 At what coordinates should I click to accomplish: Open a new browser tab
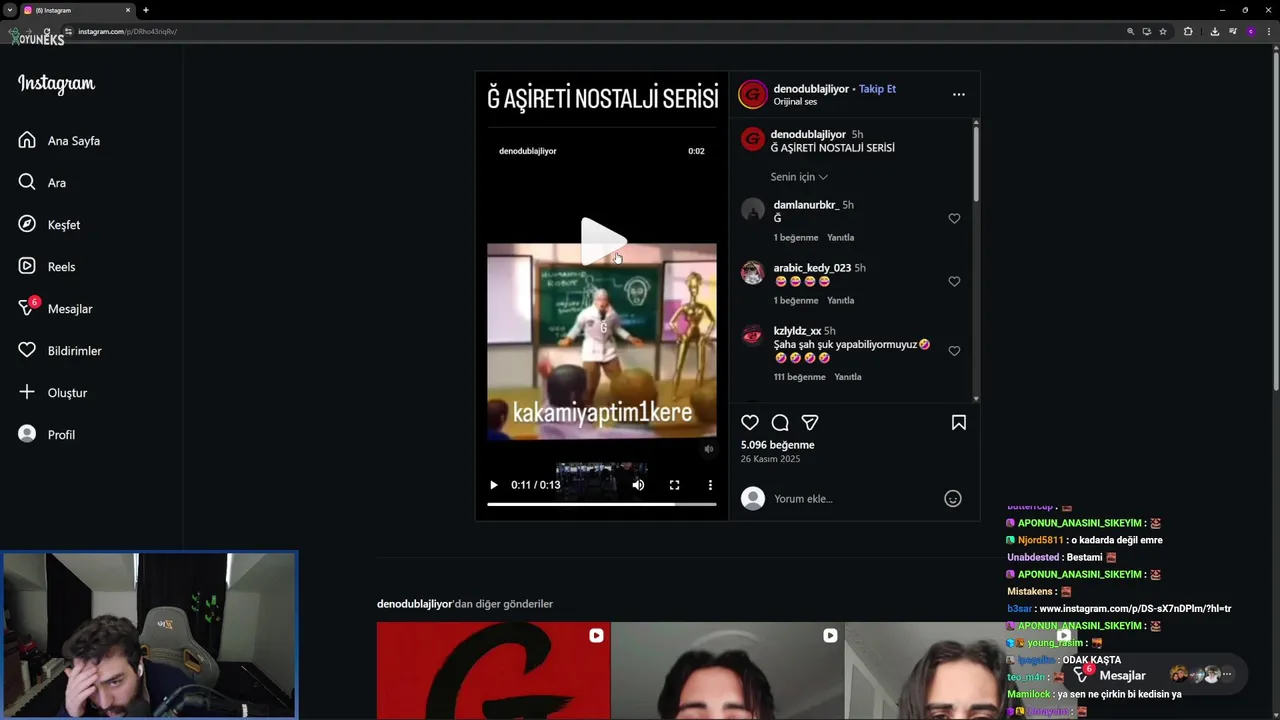point(146,10)
